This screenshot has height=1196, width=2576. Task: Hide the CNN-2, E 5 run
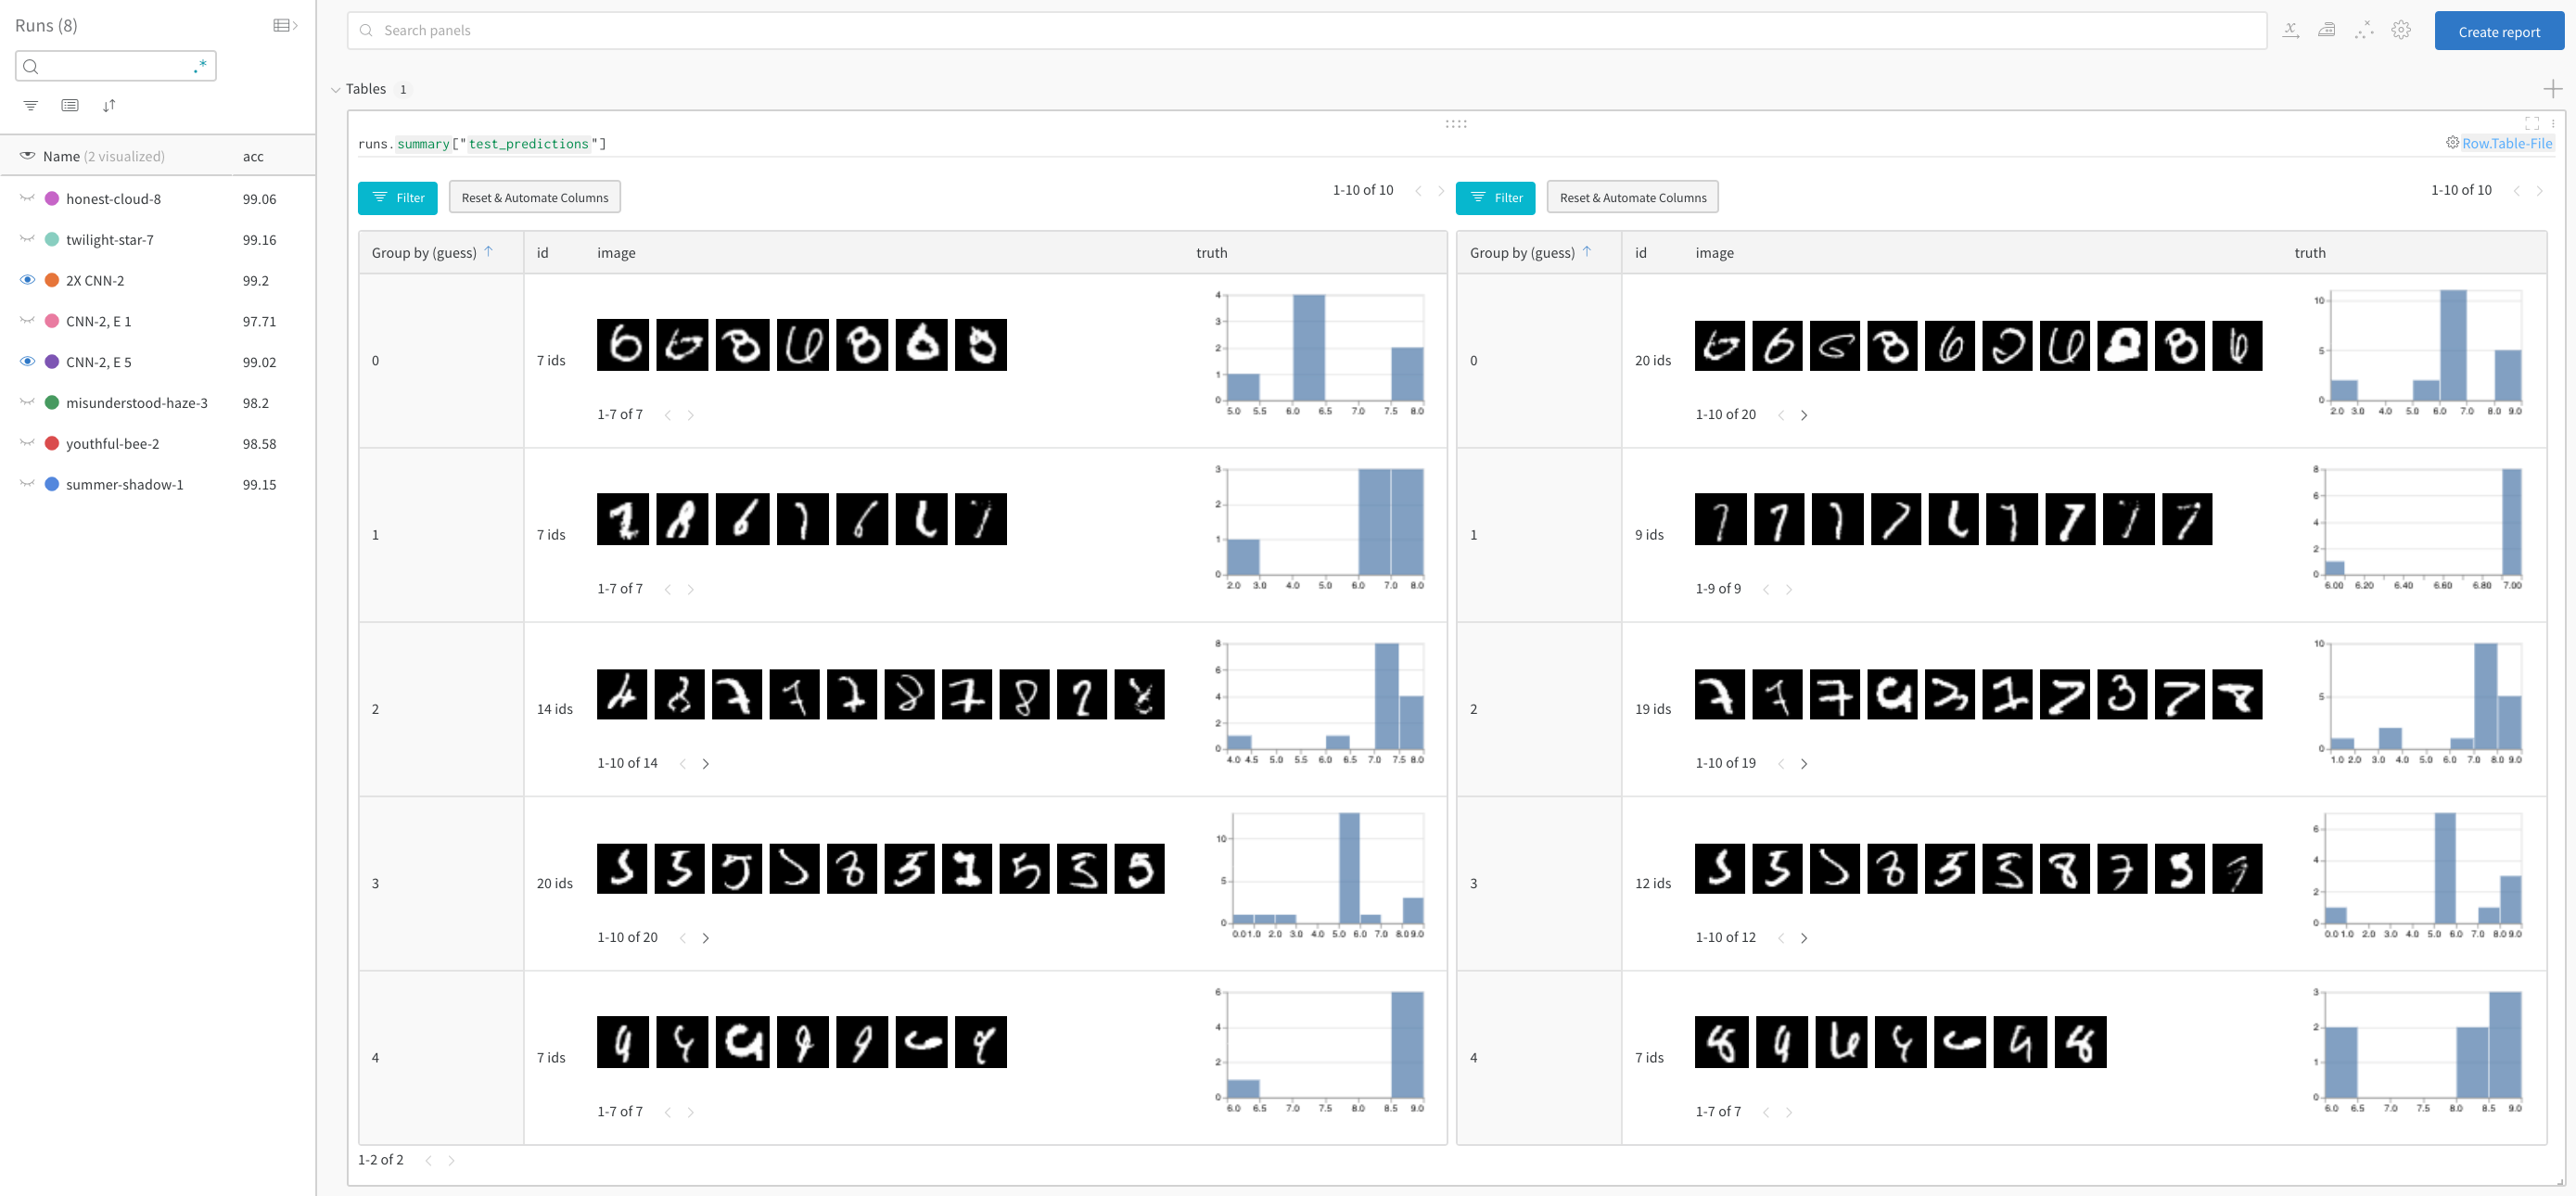pos(27,362)
